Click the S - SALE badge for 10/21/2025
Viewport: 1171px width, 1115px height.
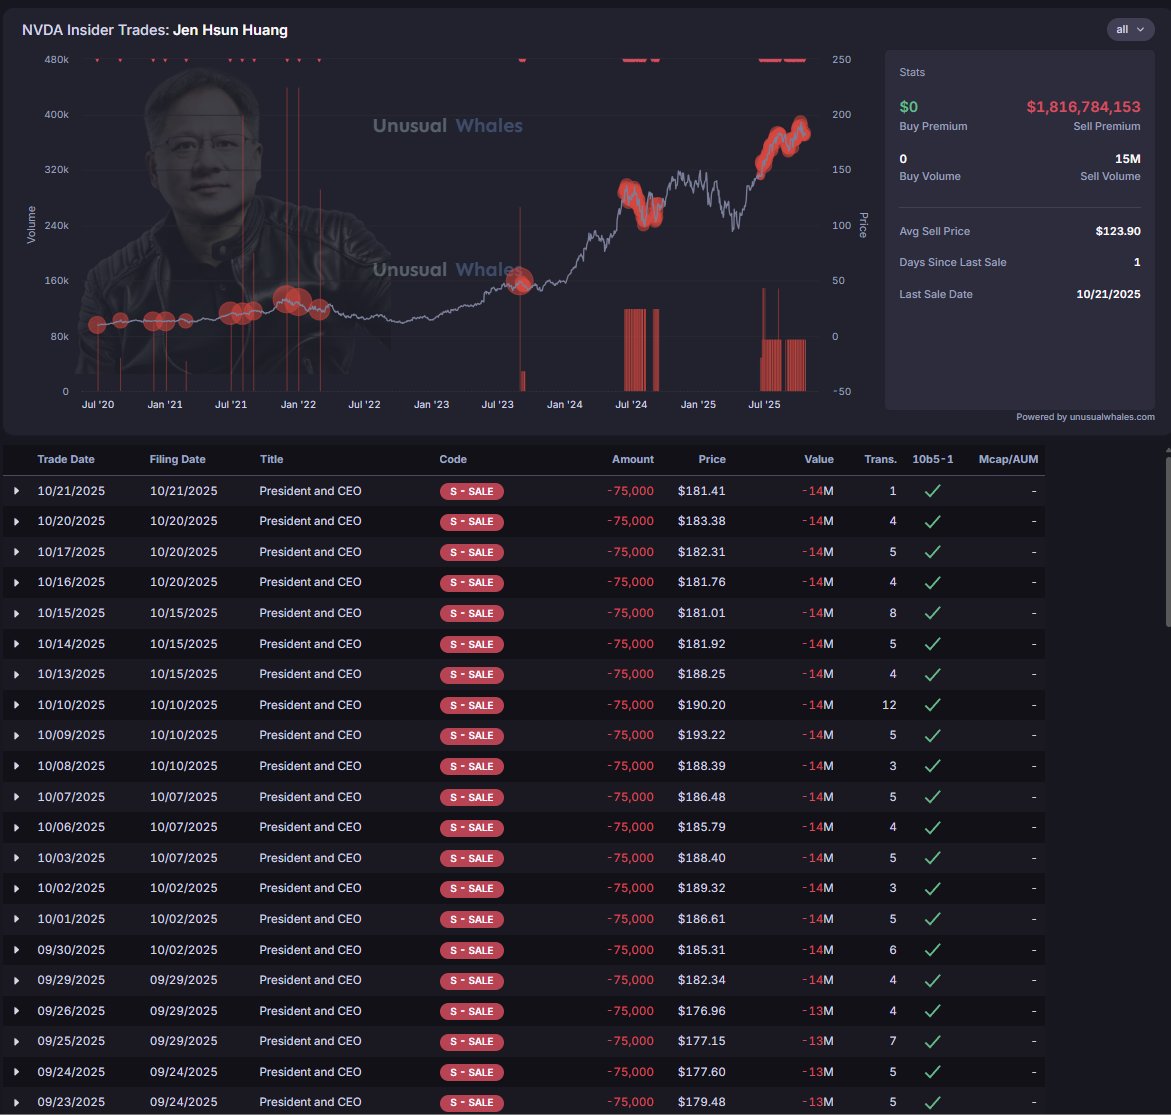tap(471, 491)
